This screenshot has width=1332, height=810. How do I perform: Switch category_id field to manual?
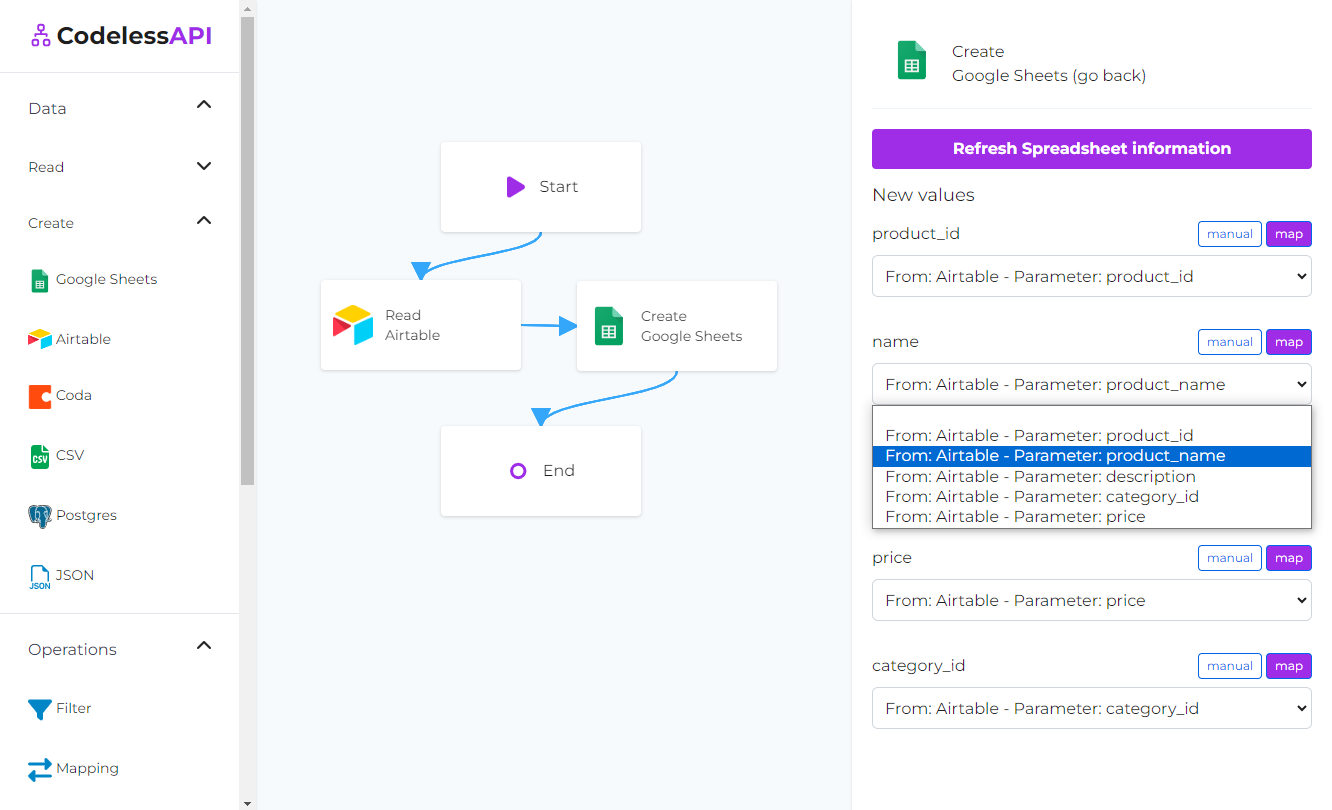click(1229, 666)
